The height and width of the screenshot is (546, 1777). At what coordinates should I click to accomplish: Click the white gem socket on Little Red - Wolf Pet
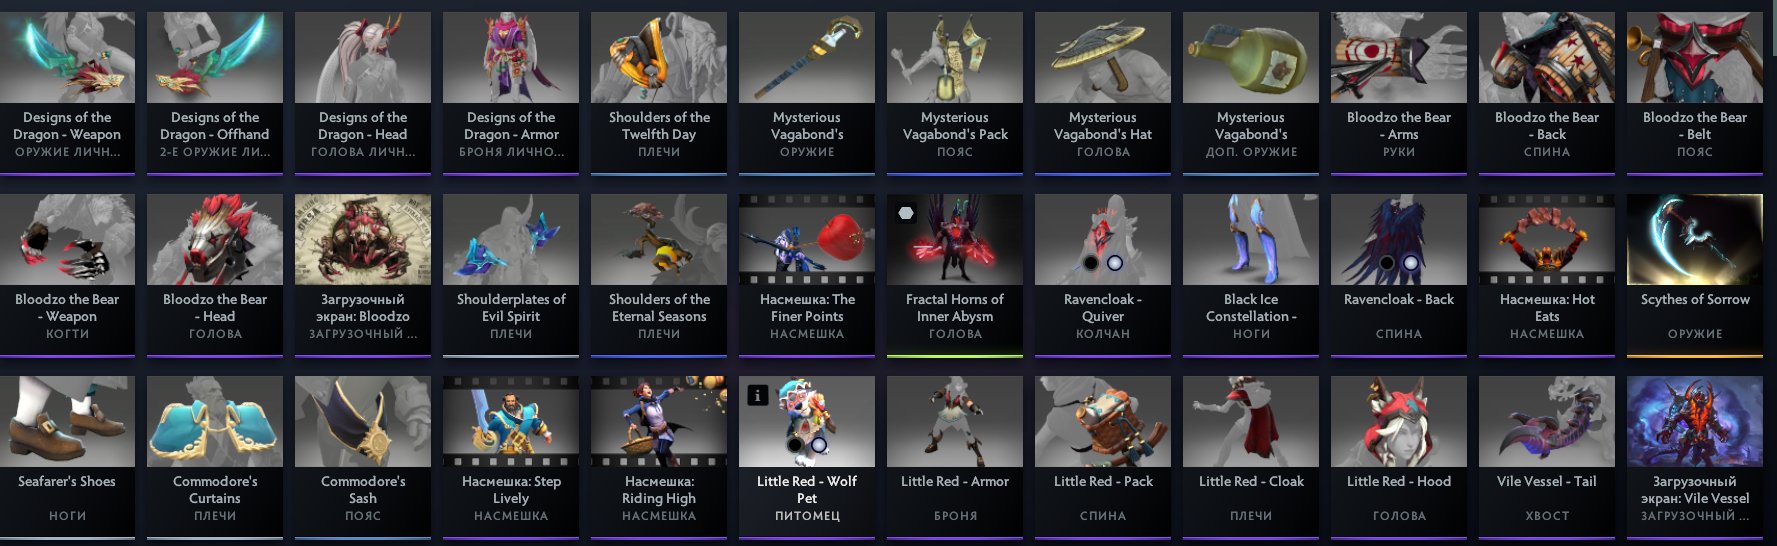pos(818,445)
